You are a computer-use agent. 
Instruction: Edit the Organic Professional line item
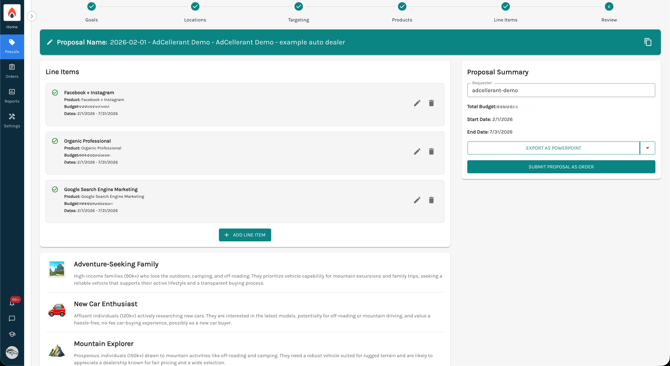tap(417, 152)
